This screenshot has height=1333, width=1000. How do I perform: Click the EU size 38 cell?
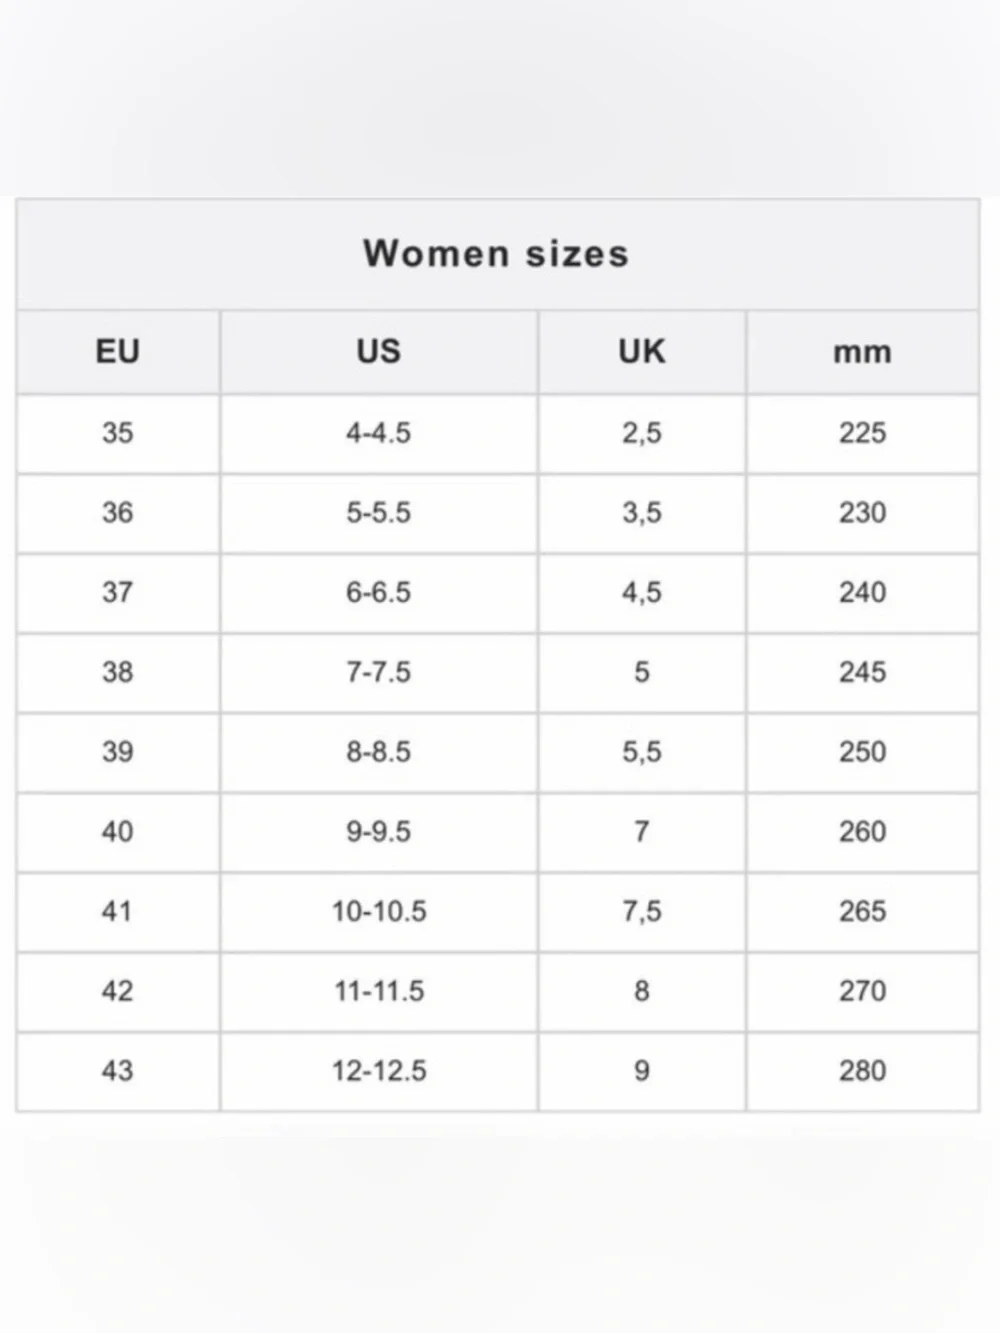pyautogui.click(x=118, y=672)
